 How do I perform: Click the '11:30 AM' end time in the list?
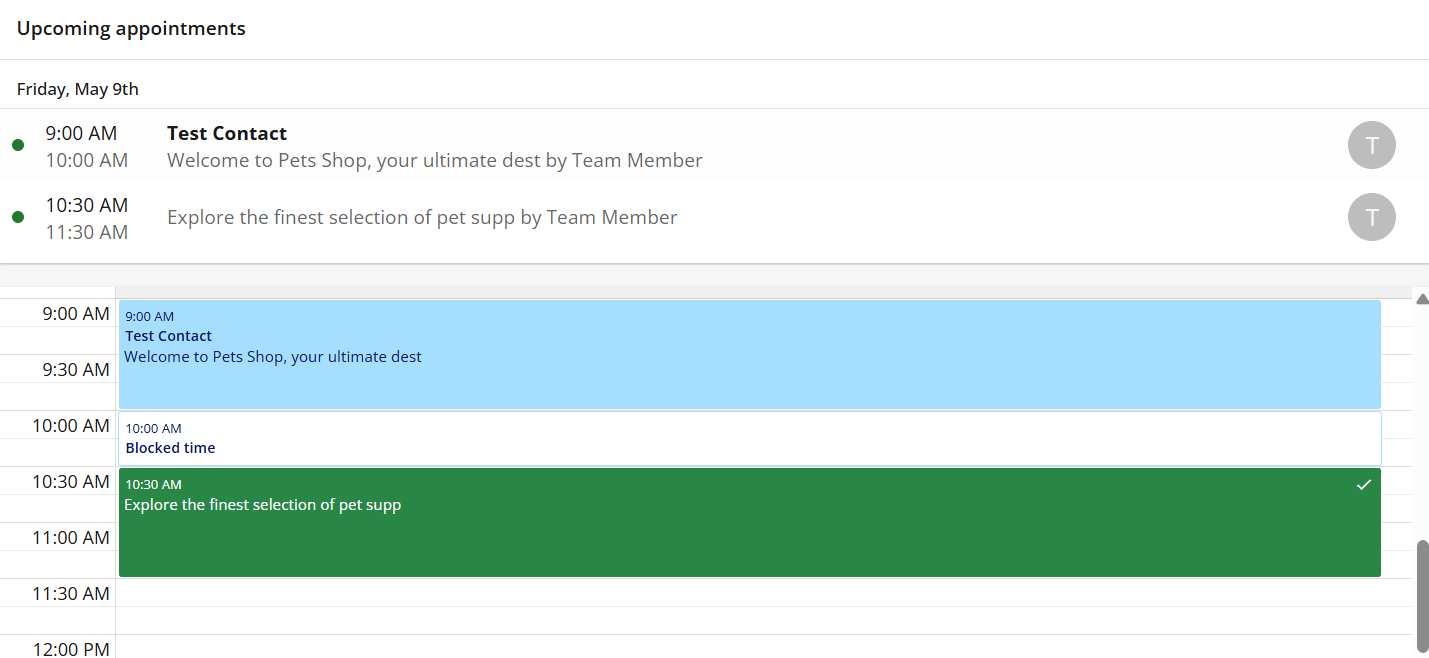87,232
